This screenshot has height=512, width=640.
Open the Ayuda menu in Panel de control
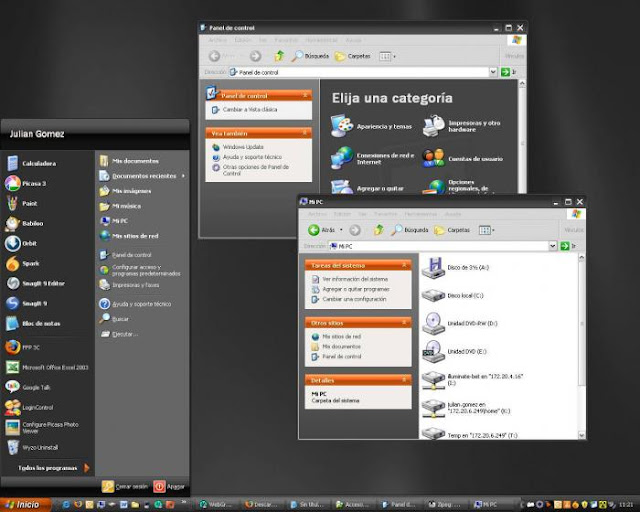coord(353,40)
